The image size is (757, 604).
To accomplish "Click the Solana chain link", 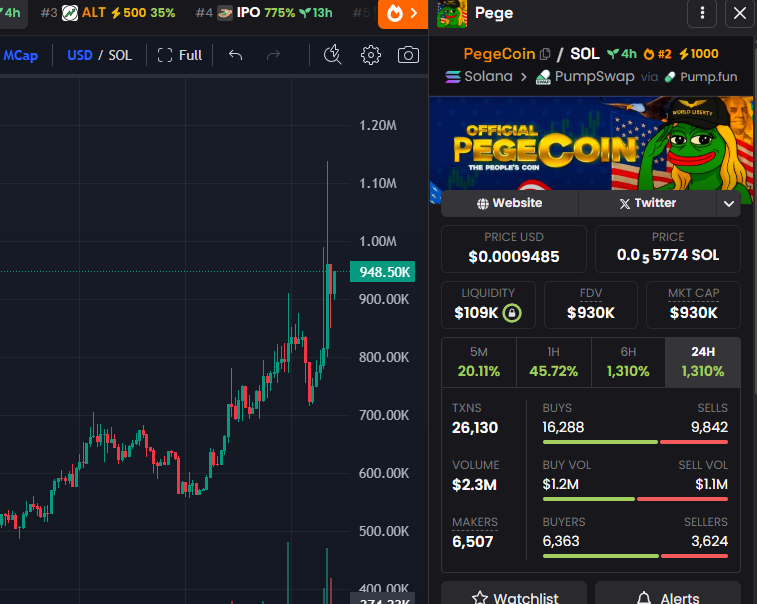I will click(478, 76).
